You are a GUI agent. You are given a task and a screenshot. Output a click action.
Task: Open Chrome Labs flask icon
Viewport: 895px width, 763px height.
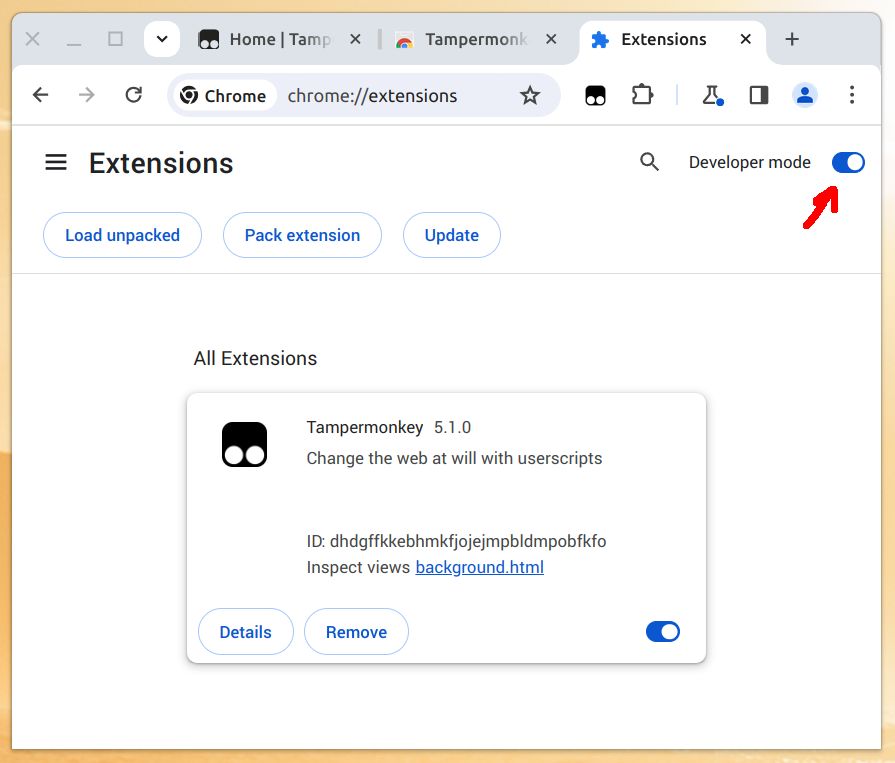(x=712, y=95)
